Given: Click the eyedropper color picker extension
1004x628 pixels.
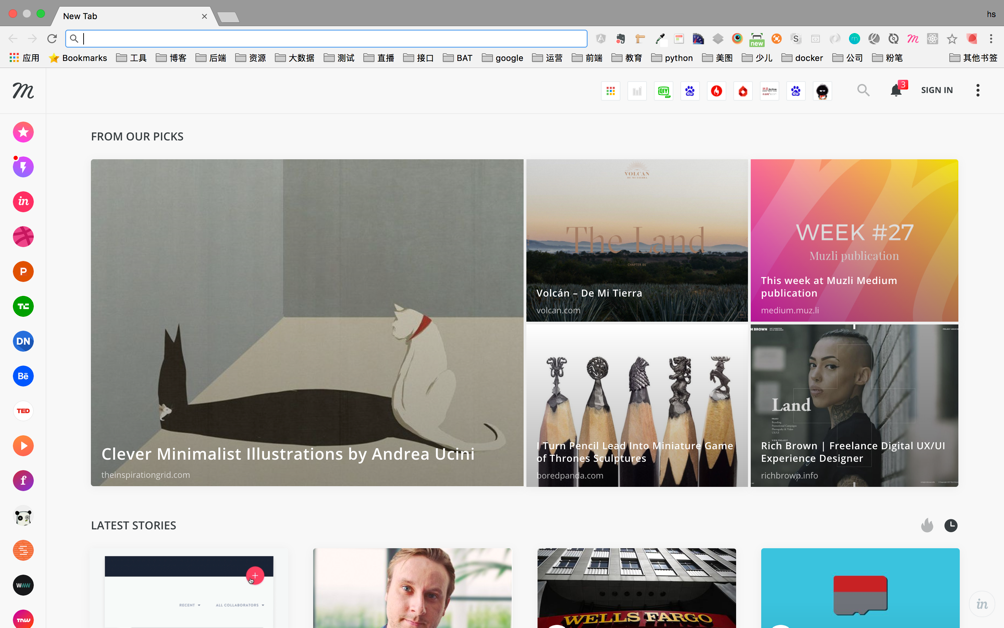Looking at the screenshot, I should coord(660,39).
